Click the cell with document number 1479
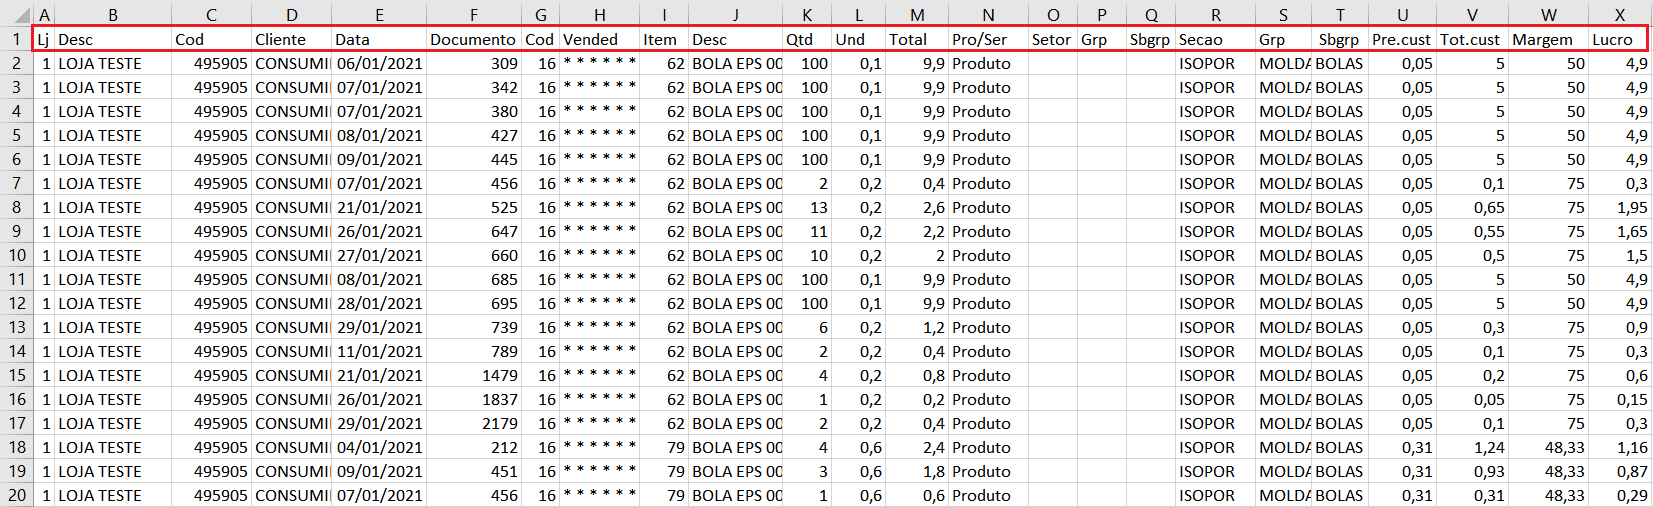The image size is (1653, 507). click(474, 375)
